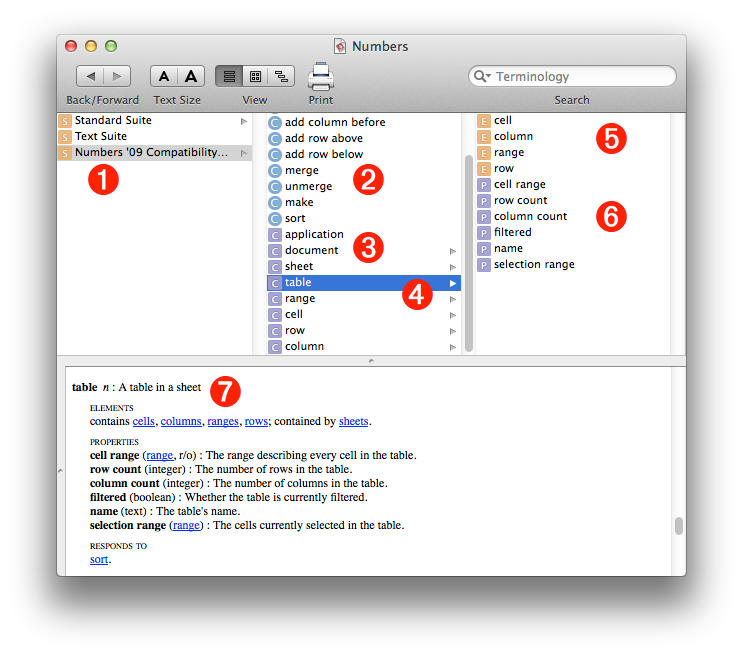Click the yellow minimize button

91,46
